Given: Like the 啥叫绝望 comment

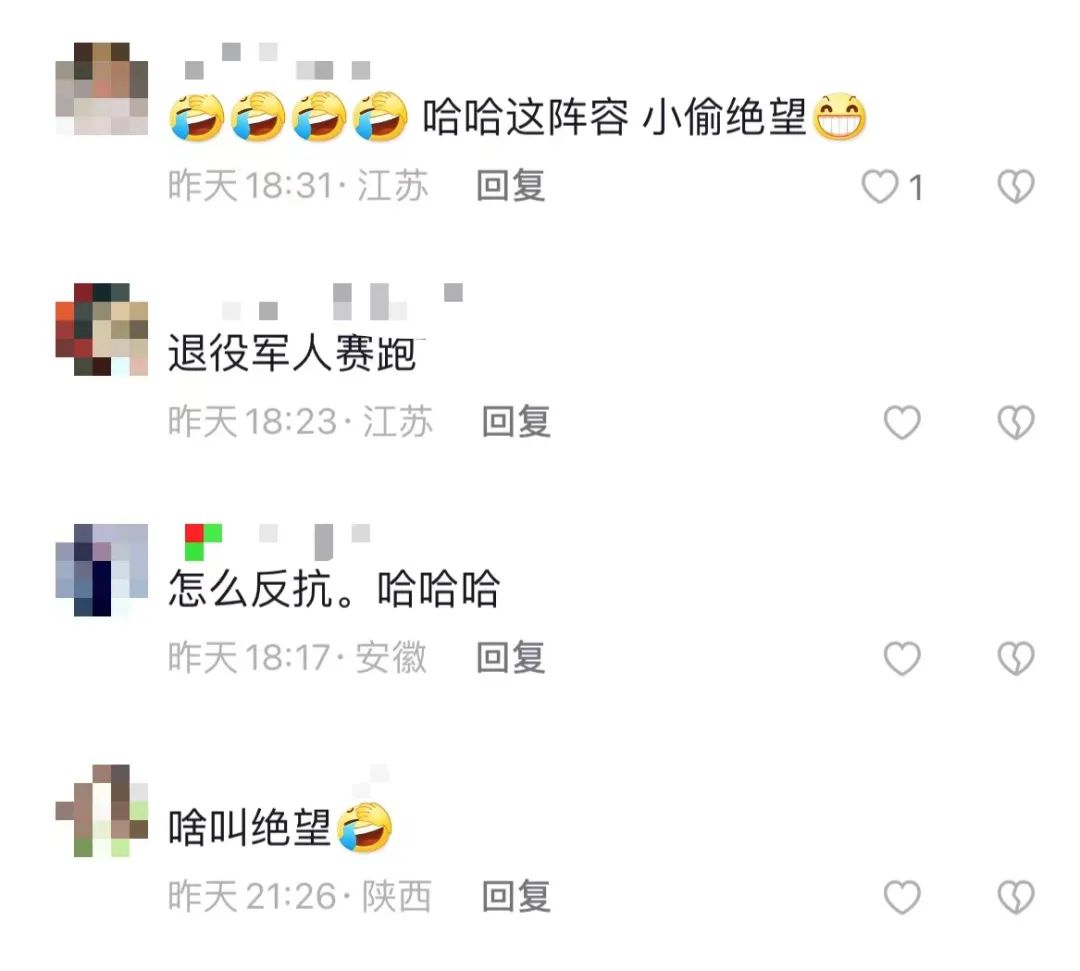Looking at the screenshot, I should click(902, 897).
